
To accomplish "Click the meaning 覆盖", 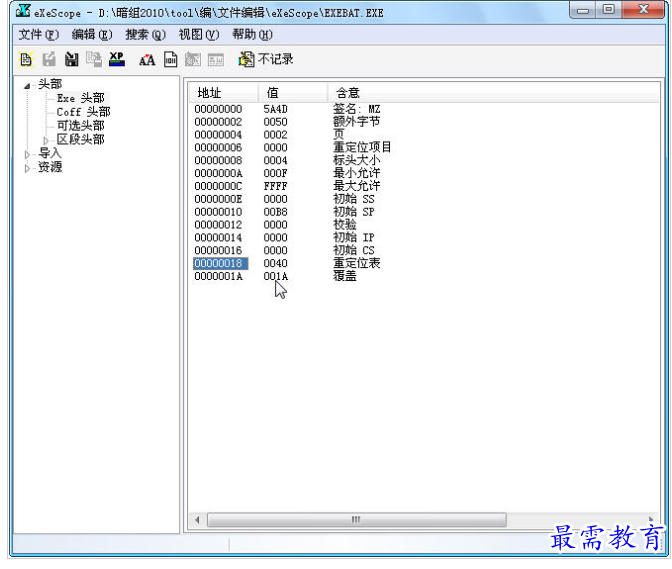I will [x=345, y=276].
